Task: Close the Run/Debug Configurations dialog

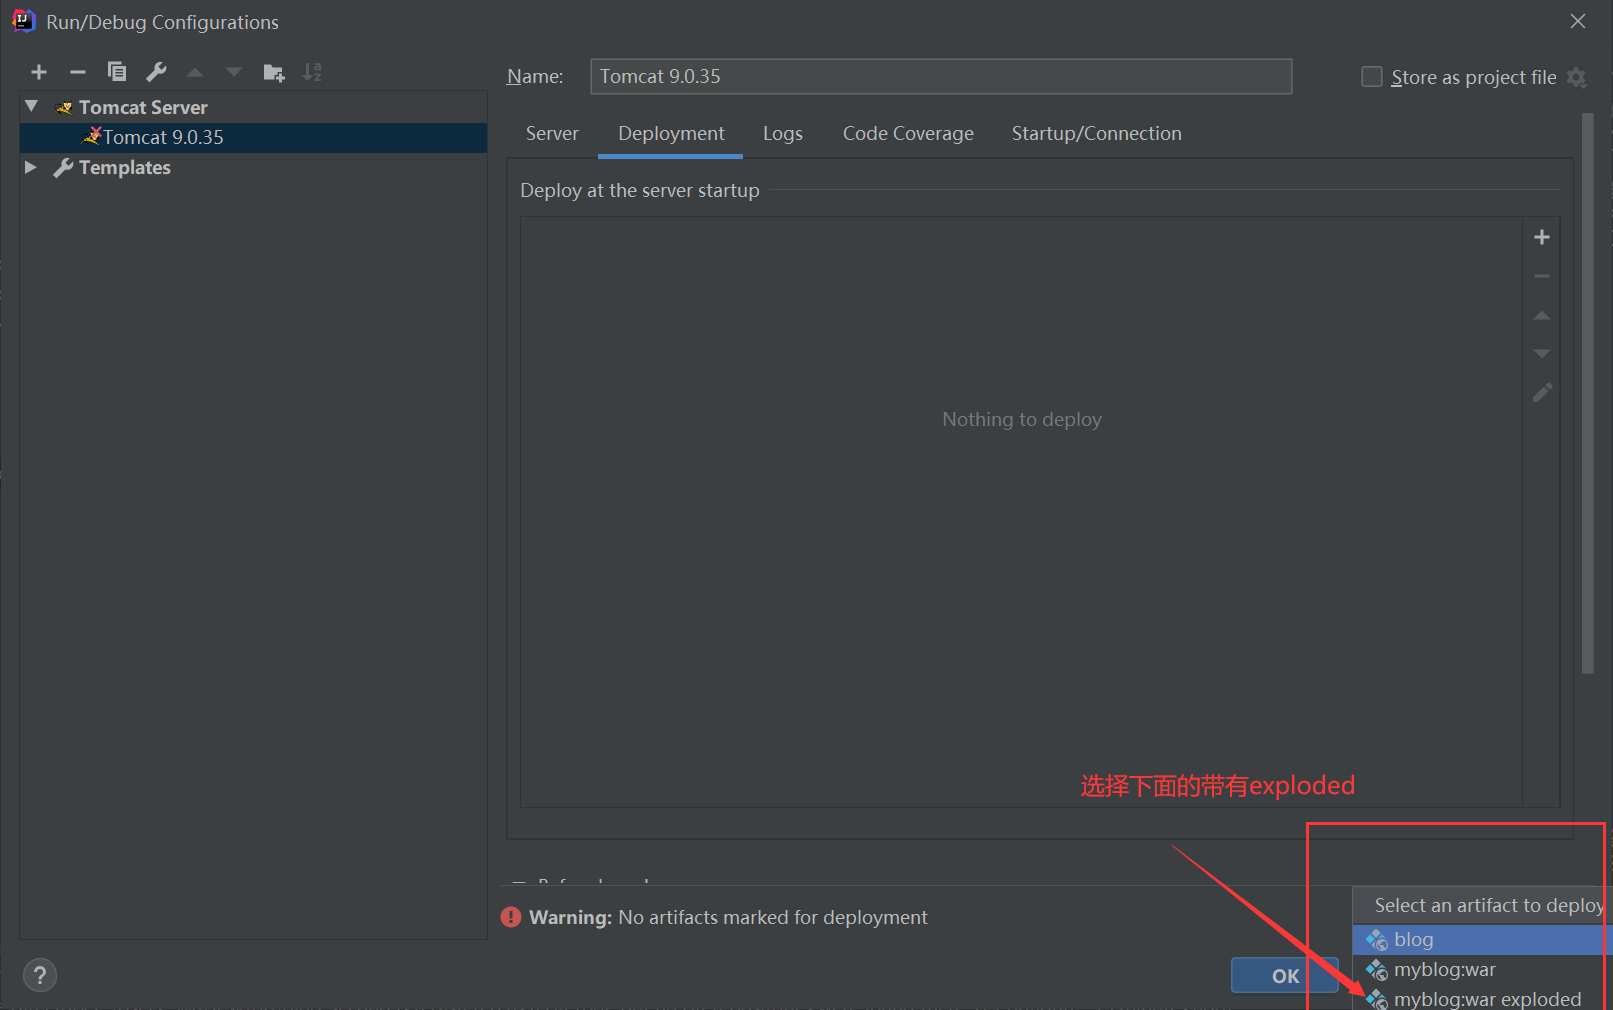Action: point(1578,21)
